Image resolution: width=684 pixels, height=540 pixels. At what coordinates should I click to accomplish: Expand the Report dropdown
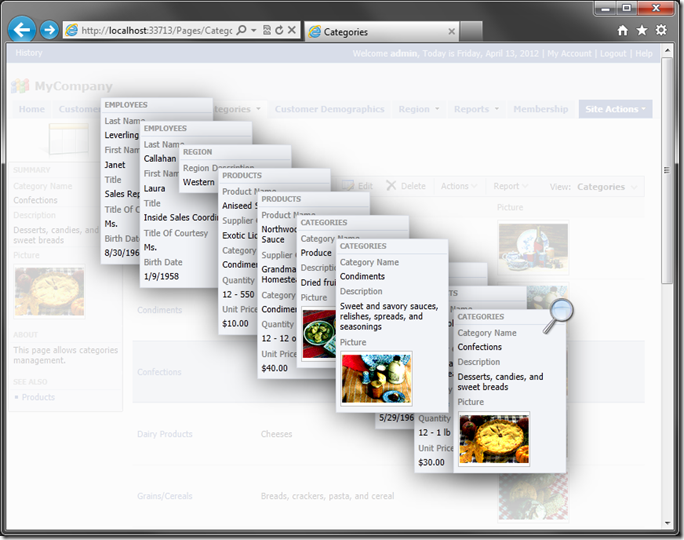(x=510, y=186)
